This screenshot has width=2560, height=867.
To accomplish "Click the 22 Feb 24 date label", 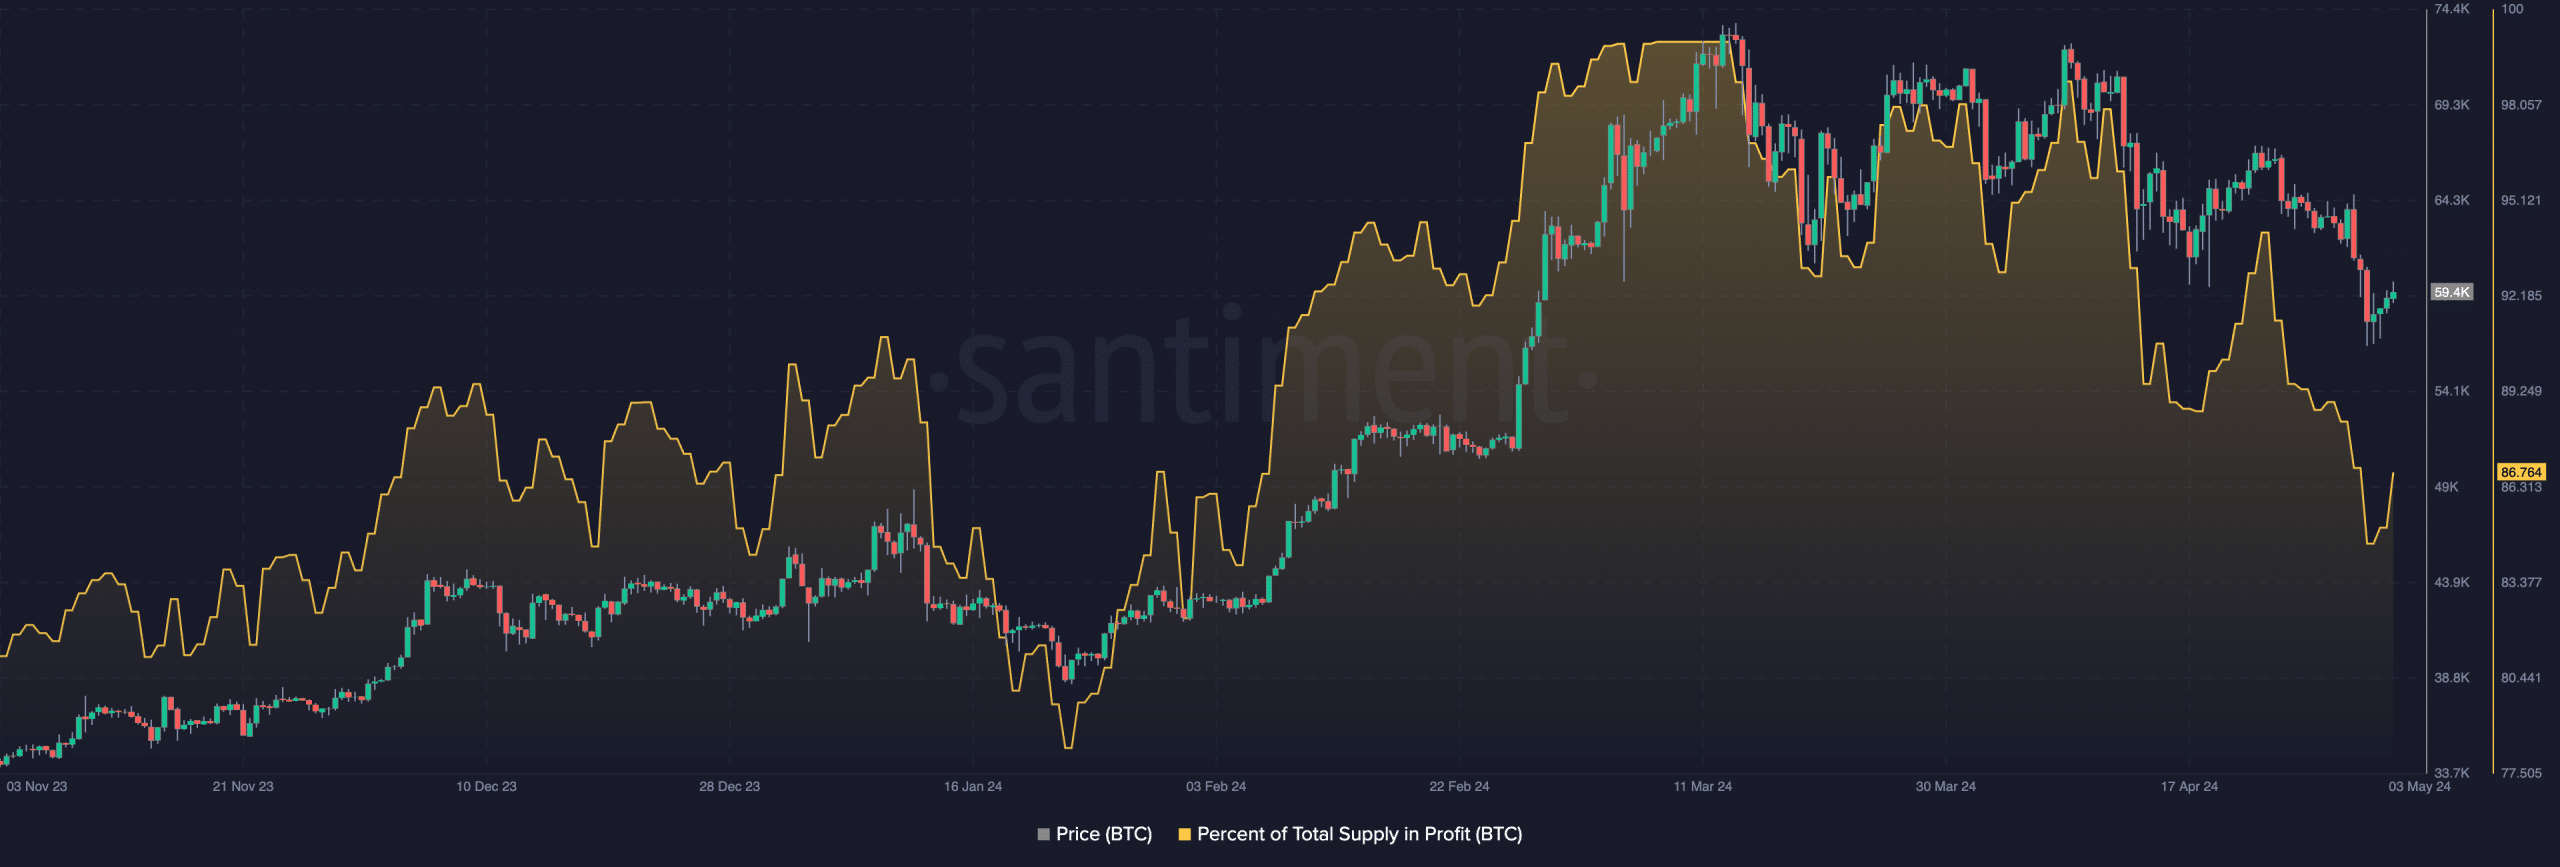I will tap(1459, 786).
